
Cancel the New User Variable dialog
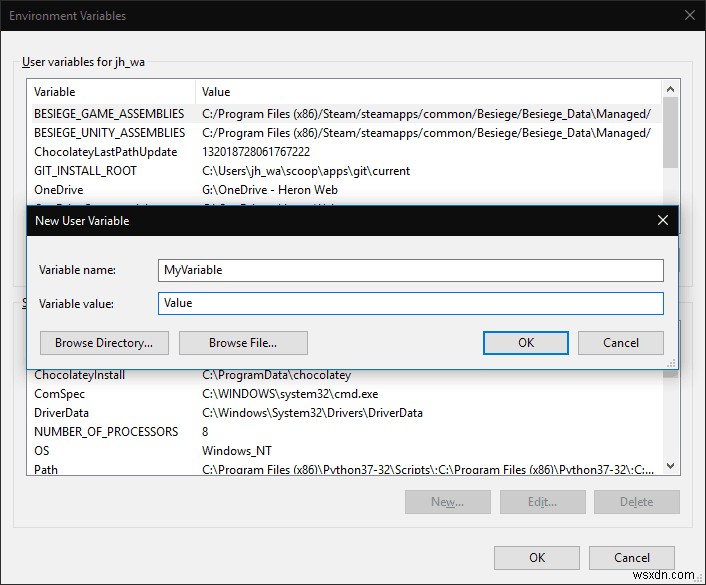click(620, 343)
